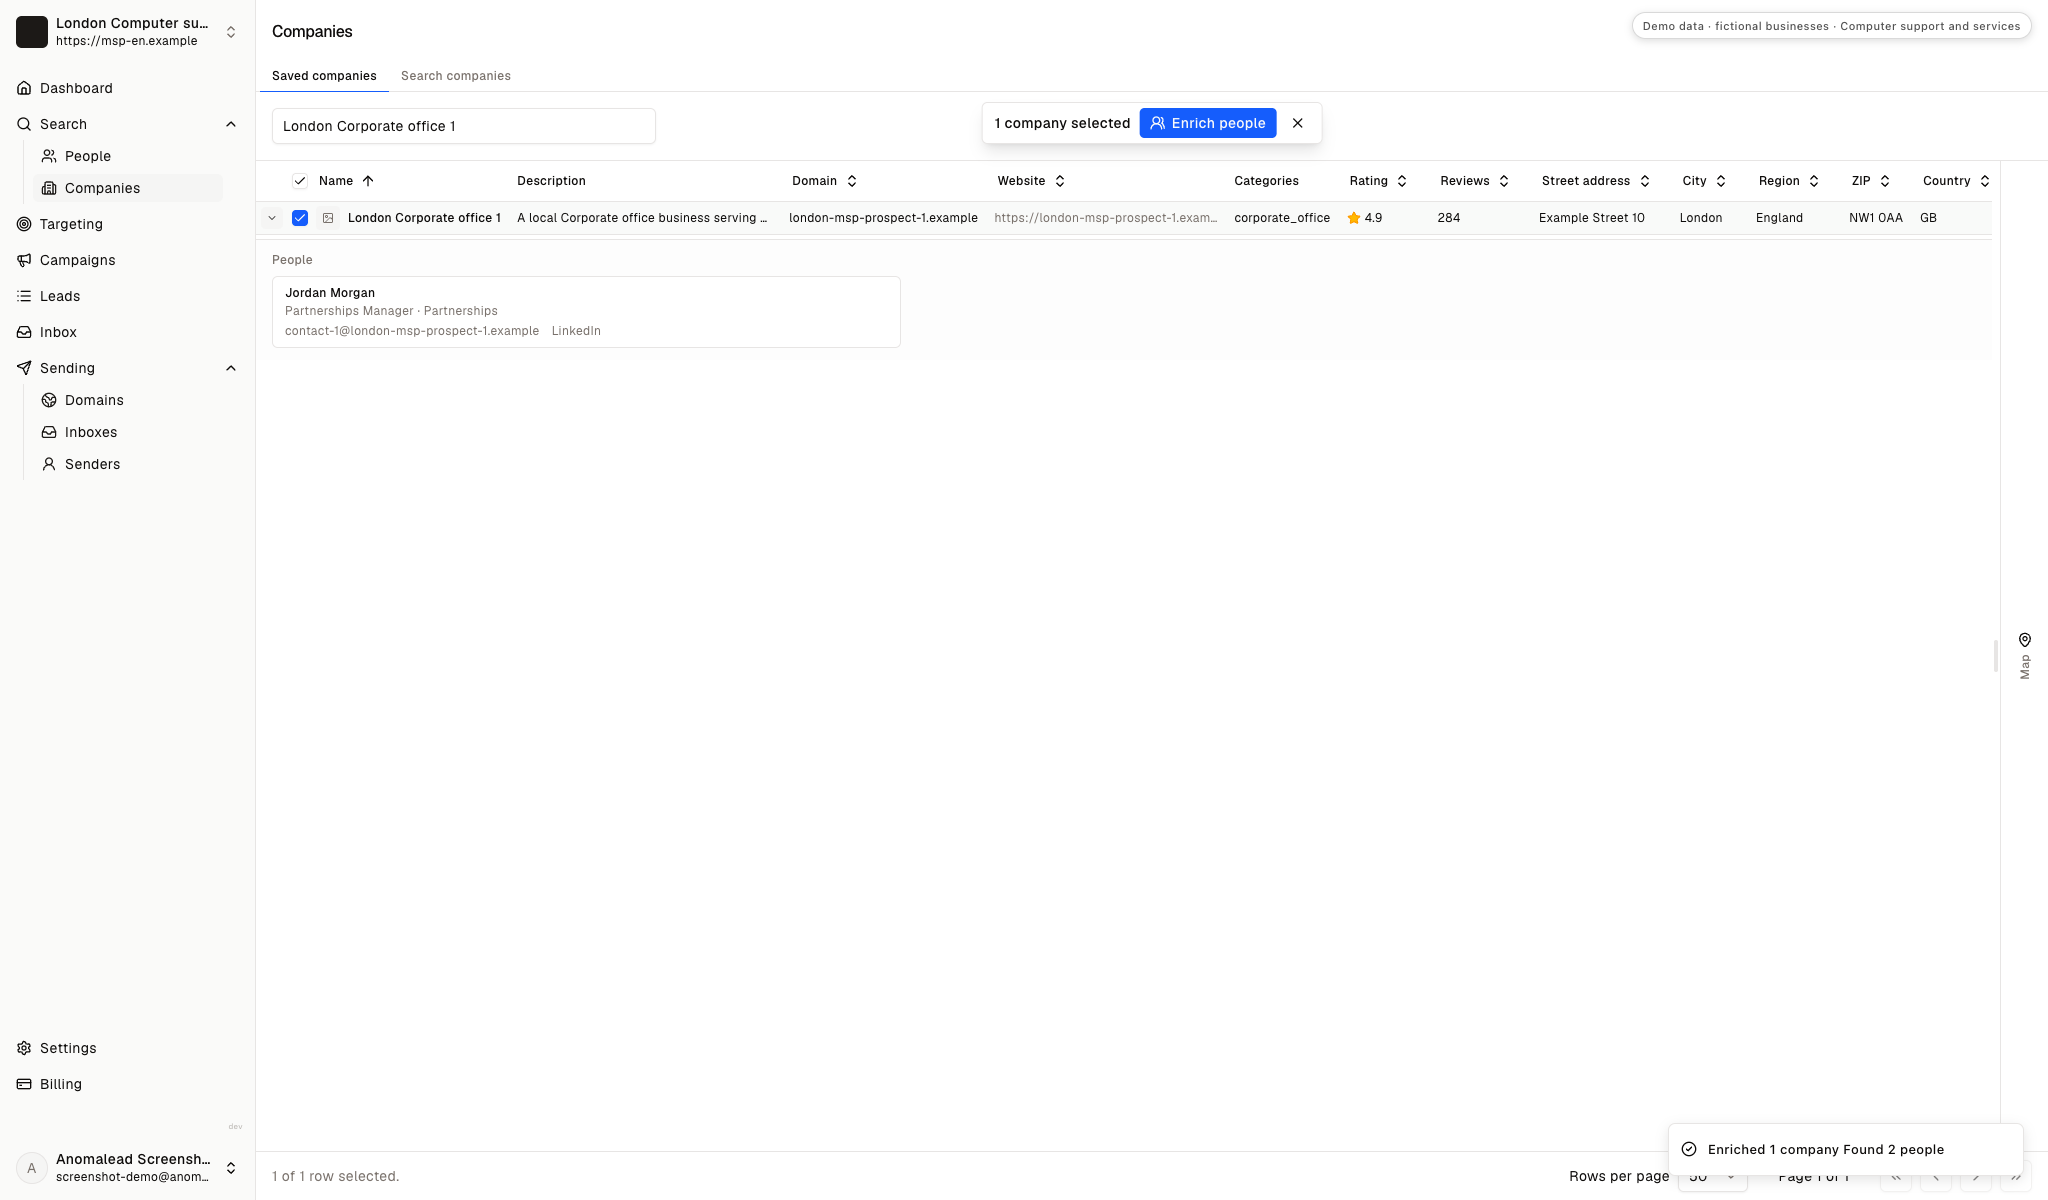This screenshot has height=1200, width=2048.
Task: Open the london-msp-prospect-1 website link
Action: tap(1105, 218)
